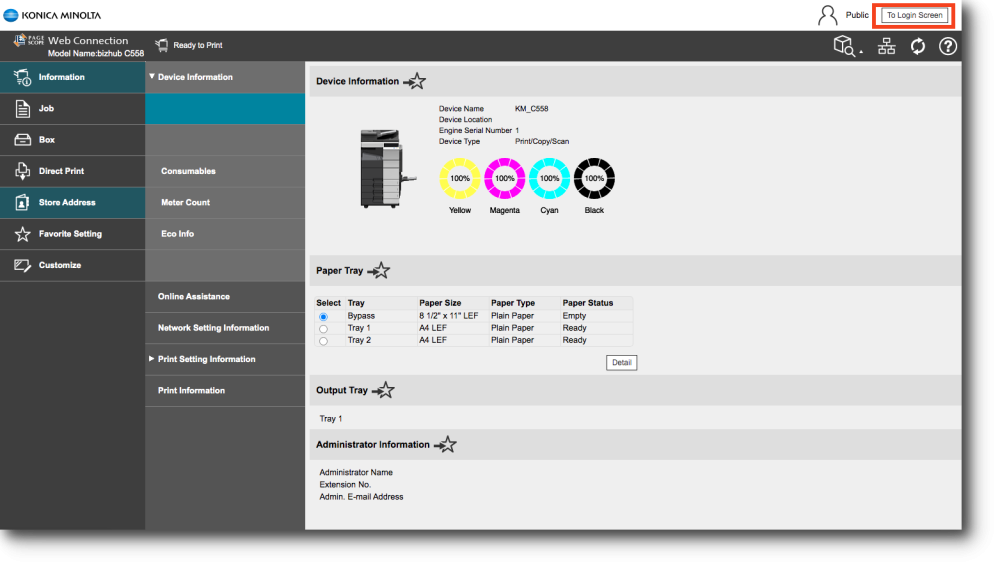
Task: Click the star beside Paper Tray heading
Action: click(379, 270)
